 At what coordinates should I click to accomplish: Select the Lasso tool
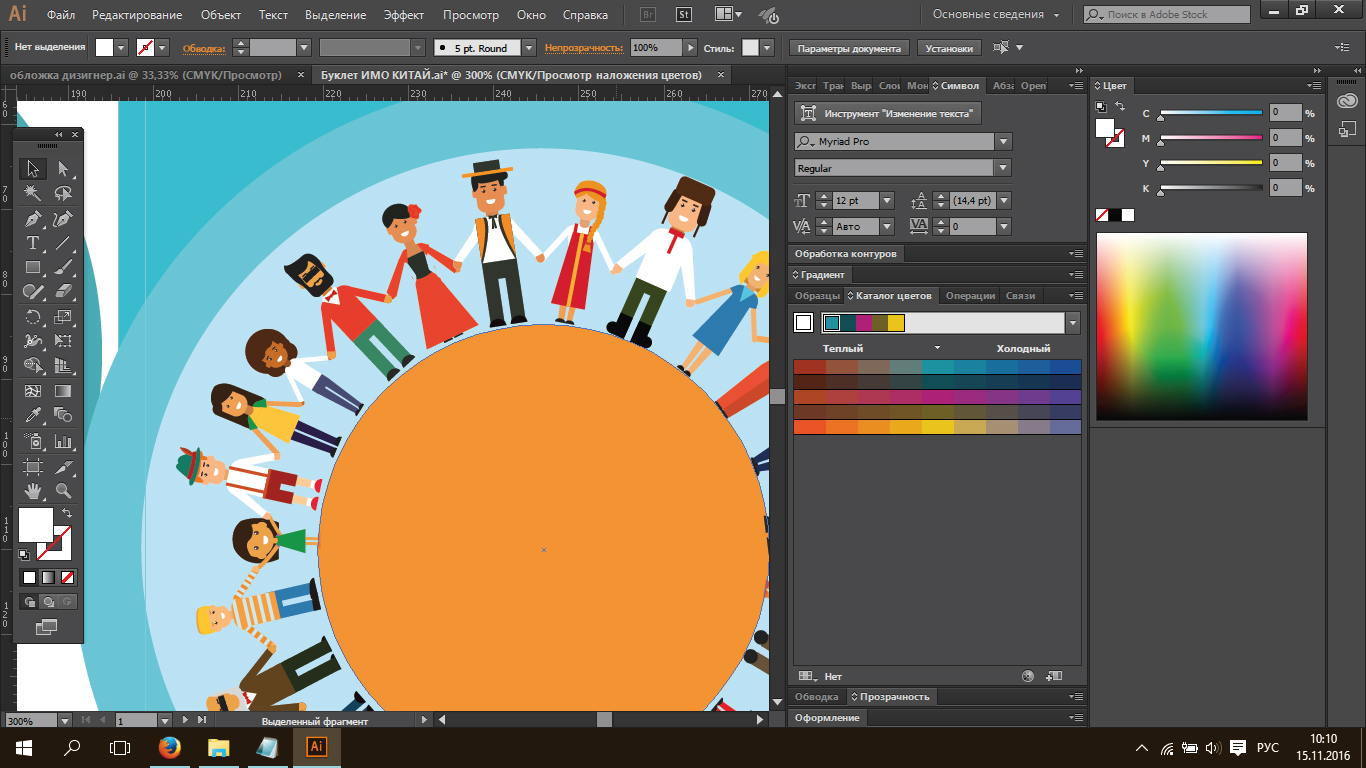63,193
